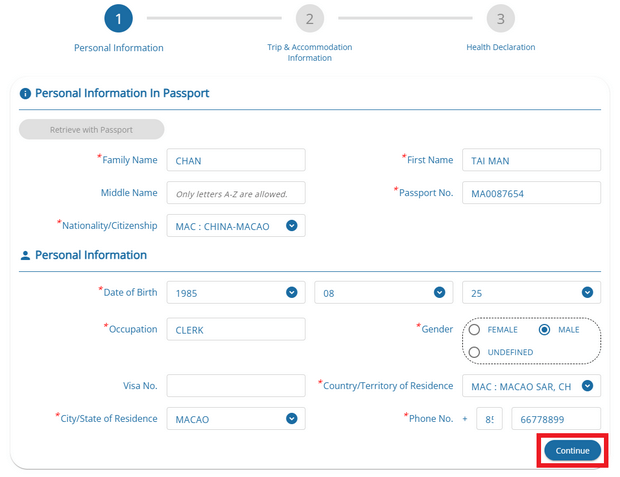Open the City/State of Residence dropdown
Screen dimensions: 620x477
236,419
